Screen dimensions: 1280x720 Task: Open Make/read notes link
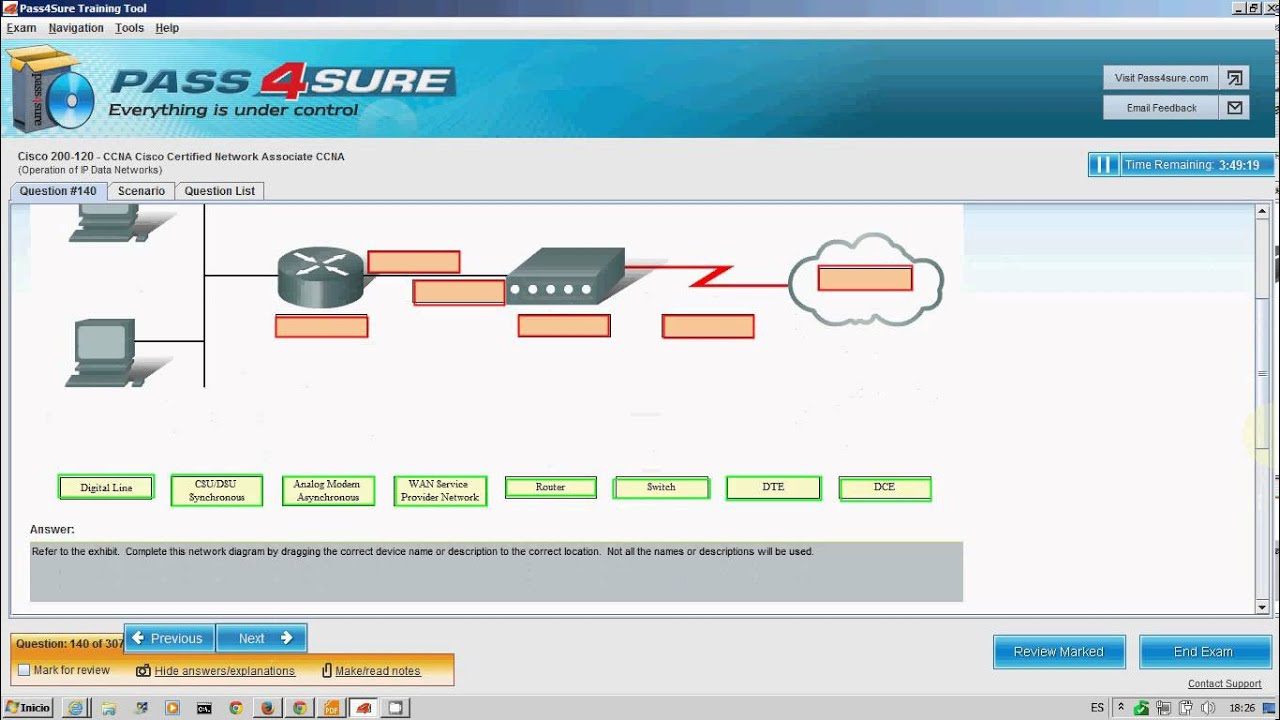378,671
